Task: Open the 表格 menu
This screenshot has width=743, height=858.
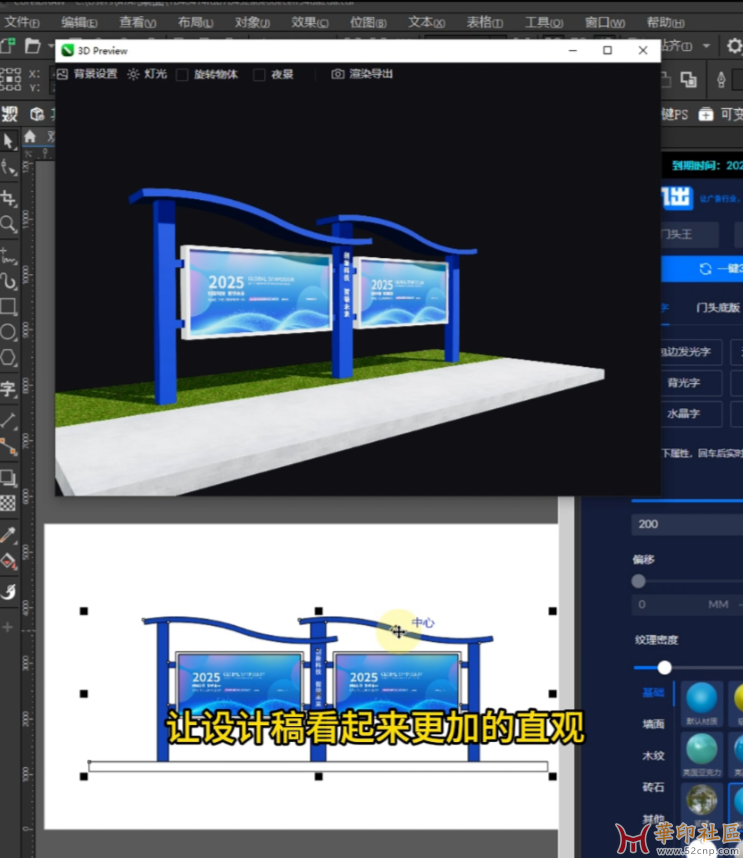Action: tap(485, 22)
